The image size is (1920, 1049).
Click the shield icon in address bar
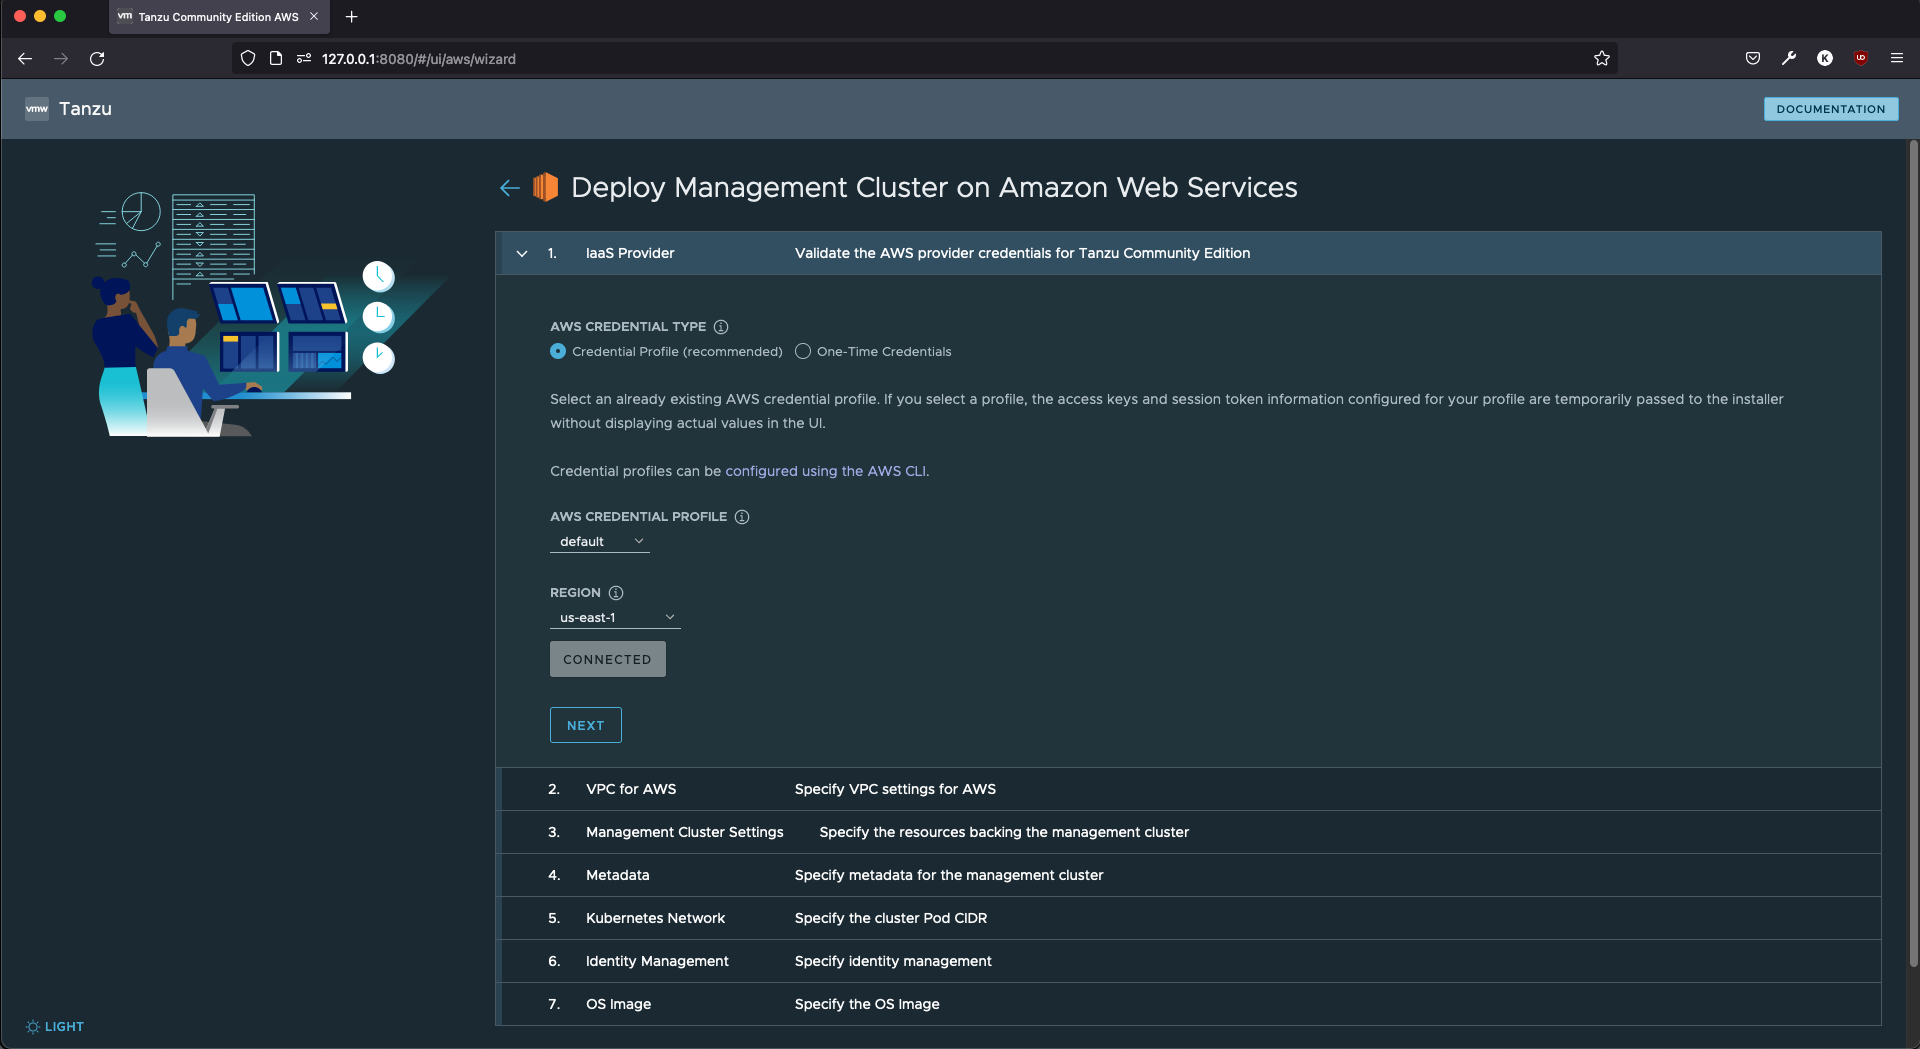pos(248,59)
